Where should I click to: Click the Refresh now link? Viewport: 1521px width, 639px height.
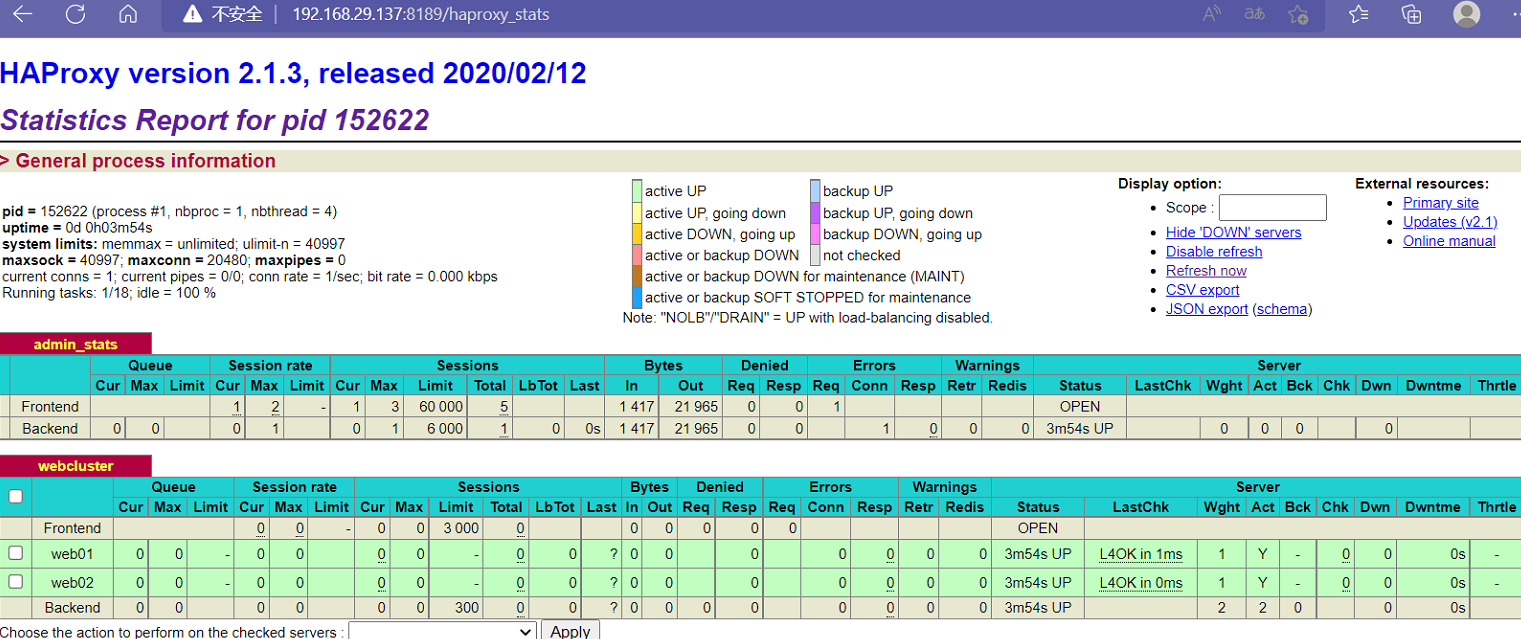click(x=1206, y=270)
